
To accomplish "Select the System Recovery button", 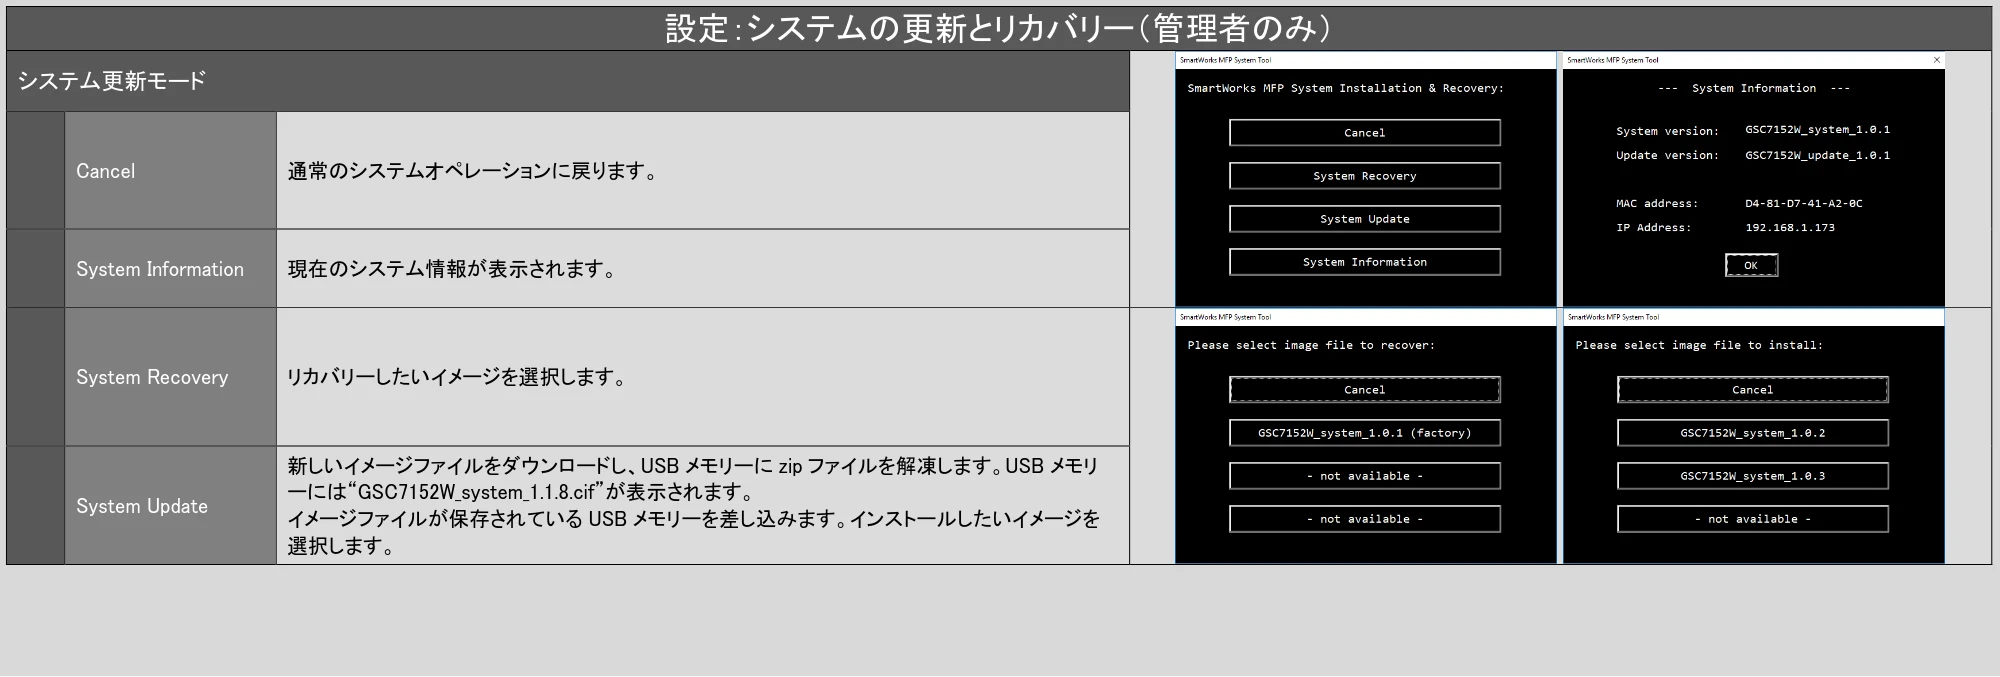I will coord(1364,176).
